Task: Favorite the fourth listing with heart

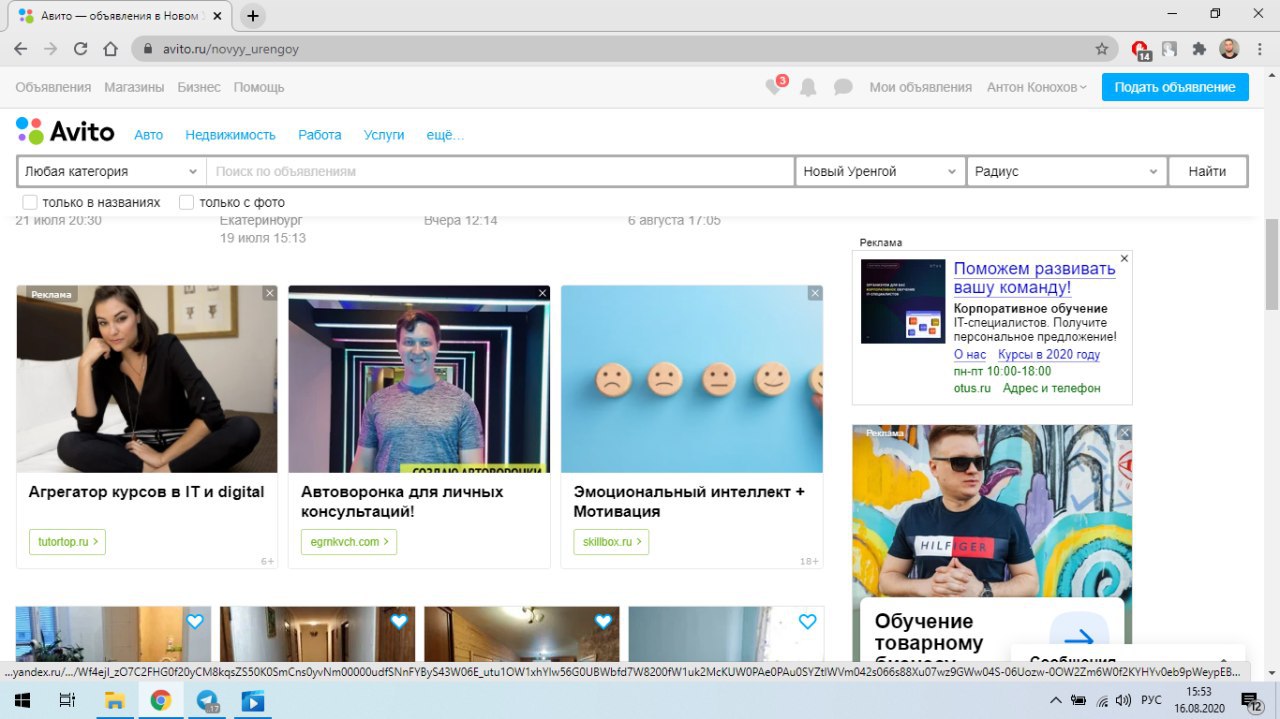Action: [807, 621]
